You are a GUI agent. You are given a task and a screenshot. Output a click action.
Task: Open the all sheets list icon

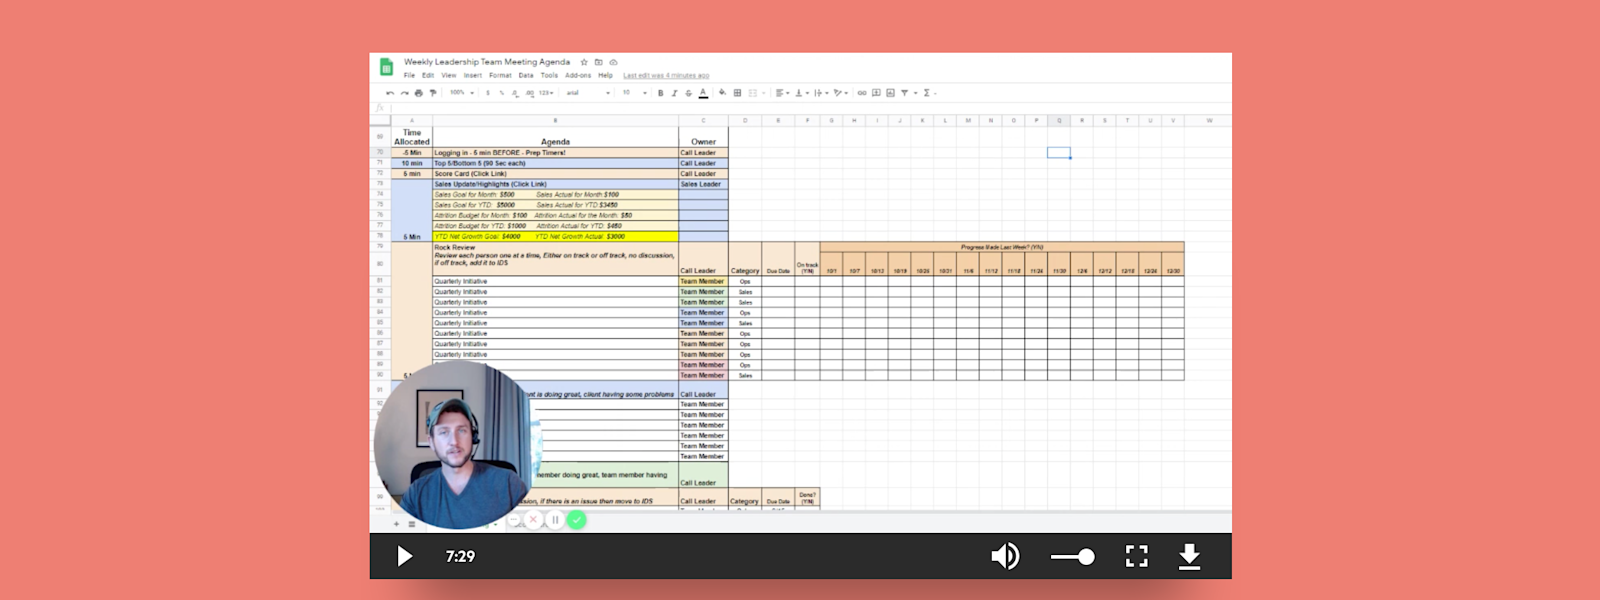411,523
